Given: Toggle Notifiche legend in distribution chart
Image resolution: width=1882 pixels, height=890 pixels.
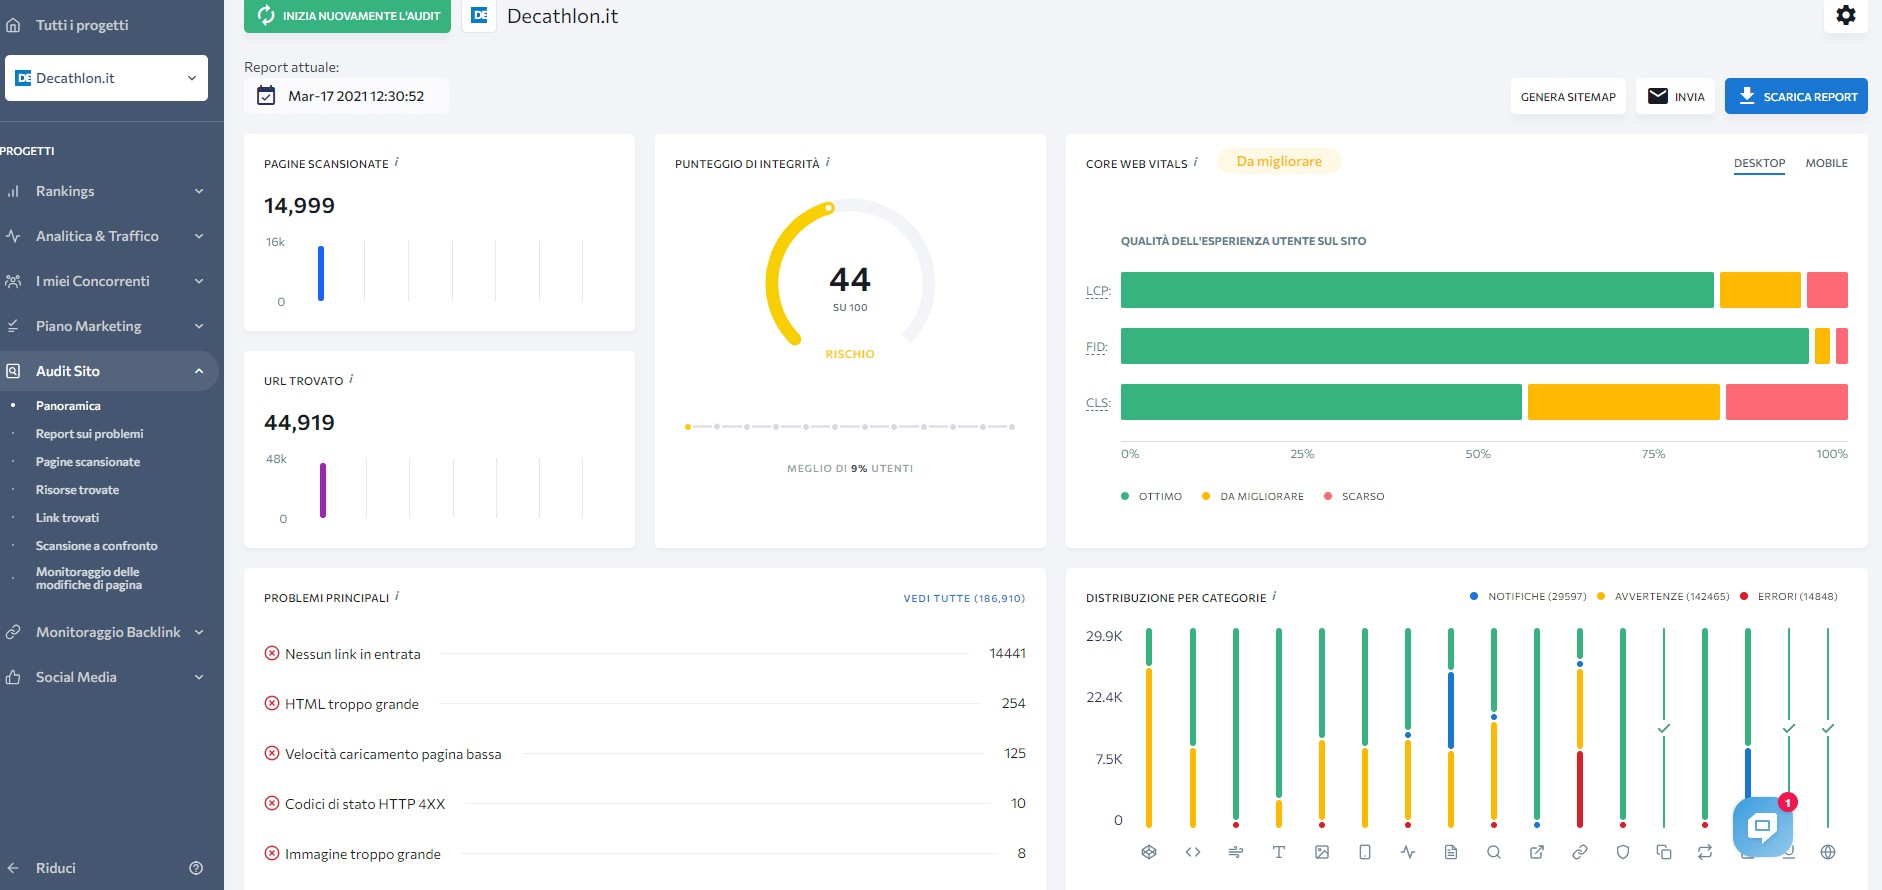Looking at the screenshot, I should coord(1528,596).
